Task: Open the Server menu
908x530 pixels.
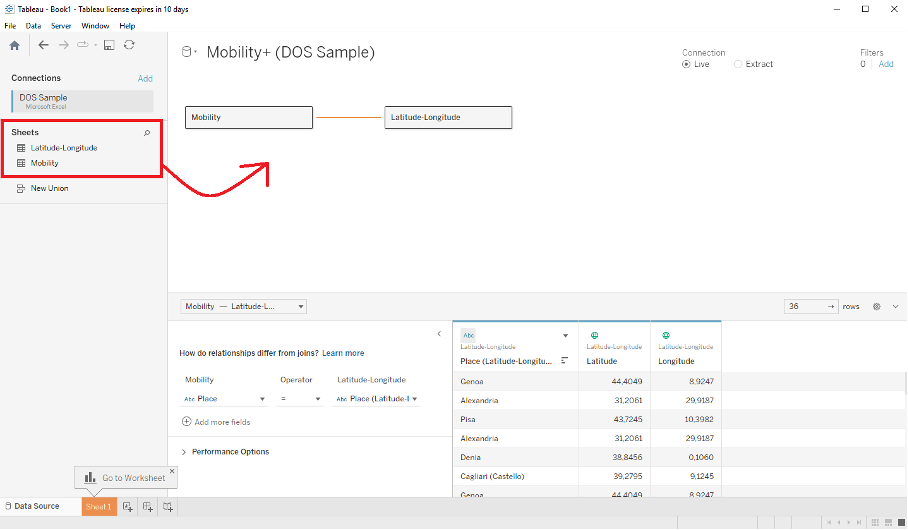Action: [x=61, y=26]
